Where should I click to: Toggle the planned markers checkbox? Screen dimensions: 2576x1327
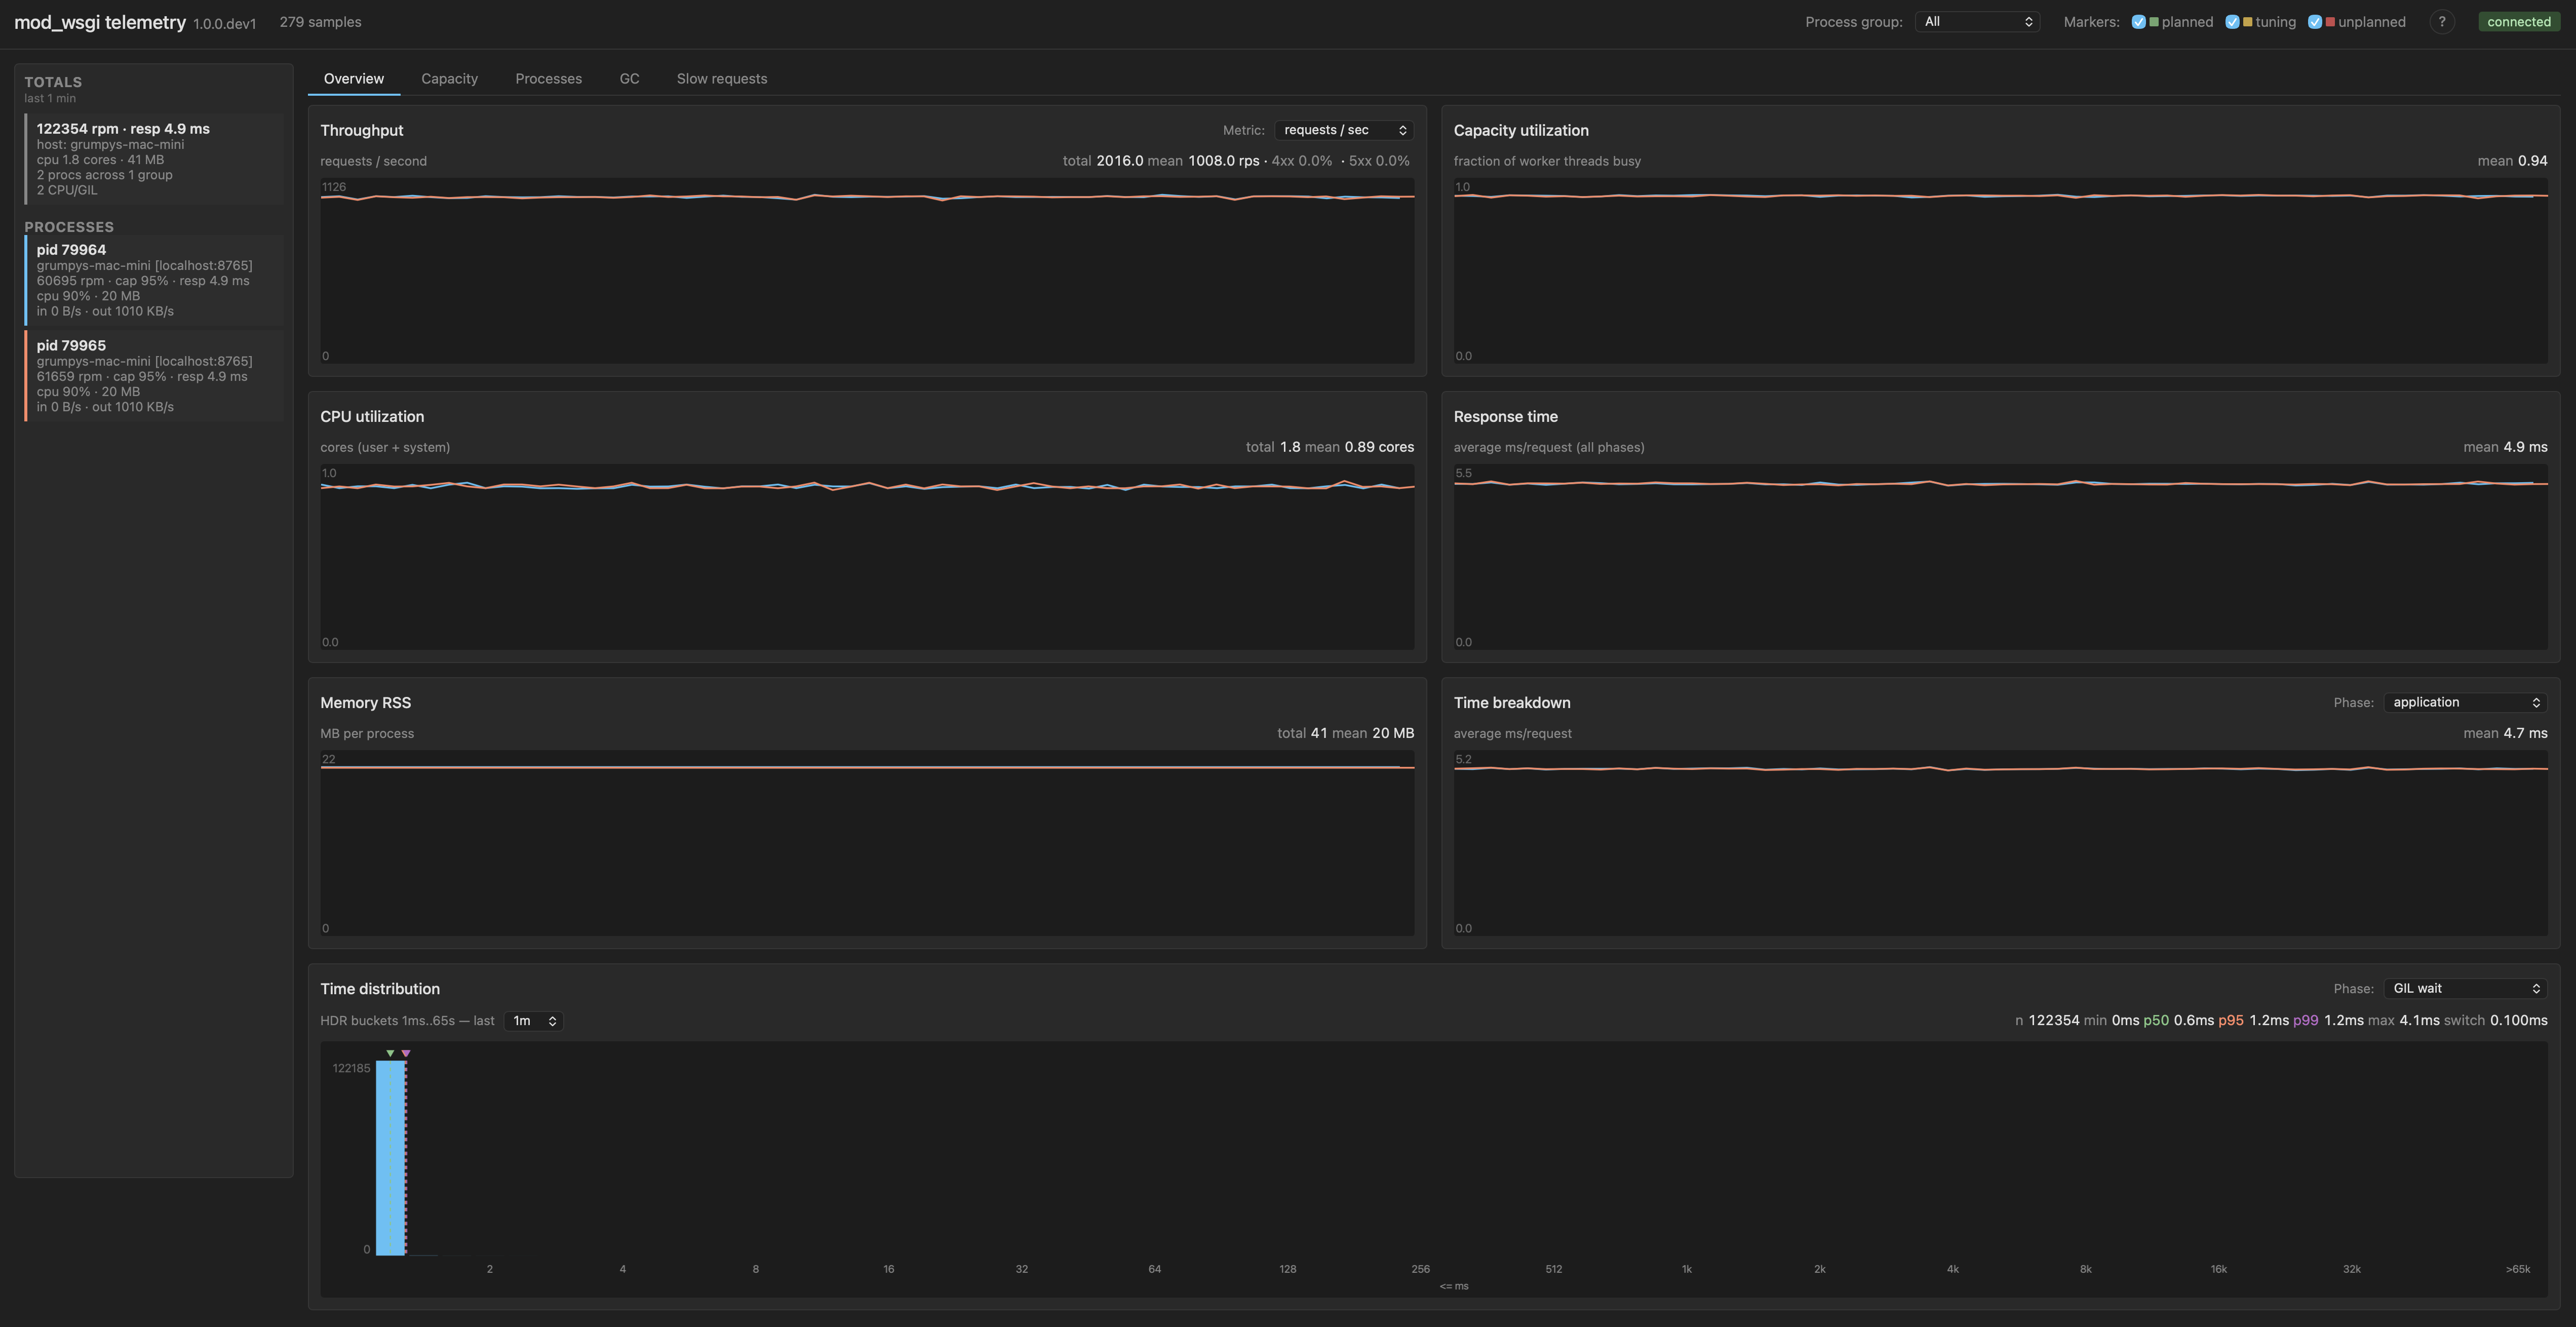pyautogui.click(x=2138, y=22)
